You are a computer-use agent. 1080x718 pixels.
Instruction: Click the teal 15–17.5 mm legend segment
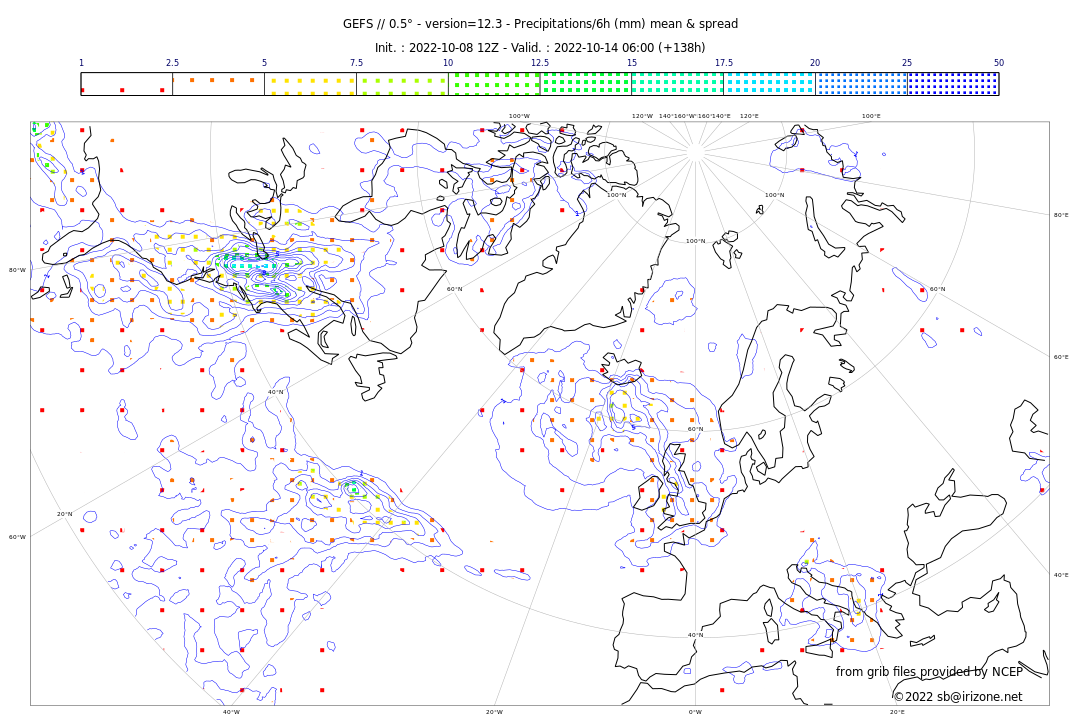678,83
